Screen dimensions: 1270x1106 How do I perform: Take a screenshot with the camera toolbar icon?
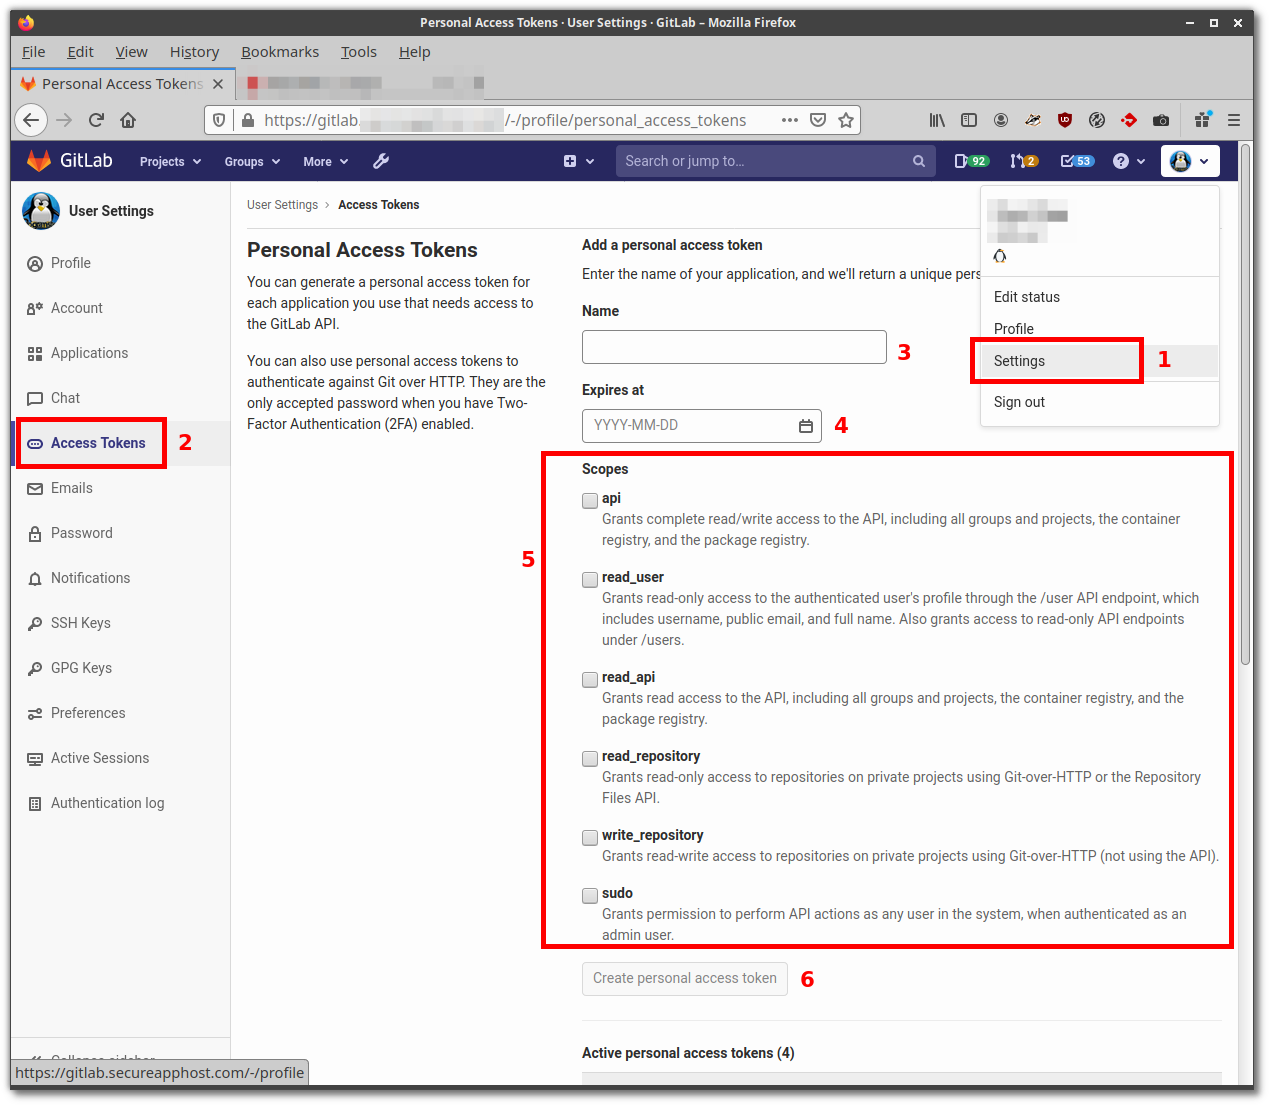[1161, 119]
